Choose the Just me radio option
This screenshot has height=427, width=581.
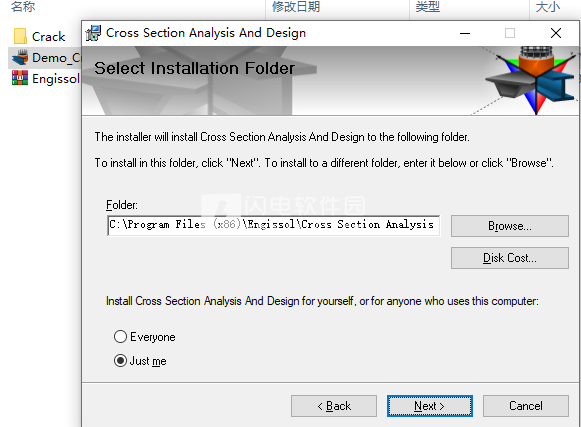(x=120, y=361)
